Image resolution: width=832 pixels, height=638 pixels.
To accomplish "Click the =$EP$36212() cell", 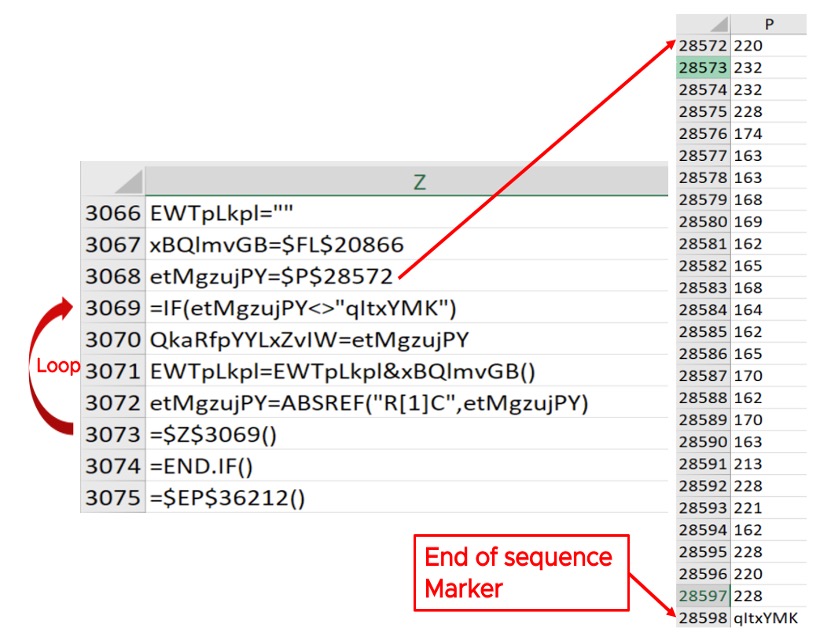I will [227, 498].
